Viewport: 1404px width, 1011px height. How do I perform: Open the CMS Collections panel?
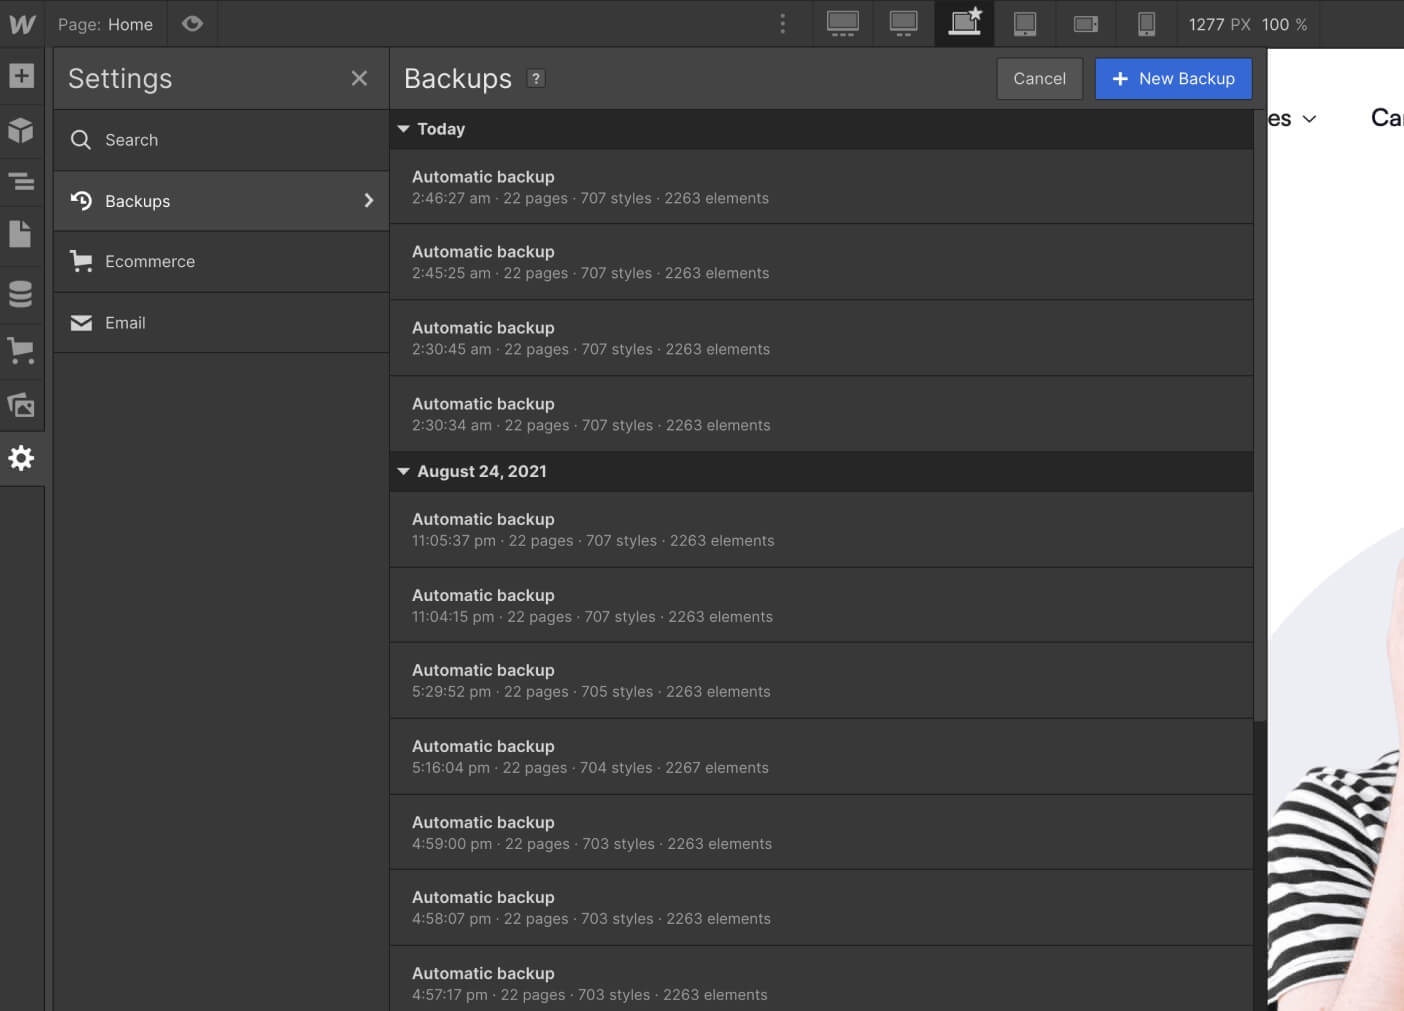click(x=21, y=294)
